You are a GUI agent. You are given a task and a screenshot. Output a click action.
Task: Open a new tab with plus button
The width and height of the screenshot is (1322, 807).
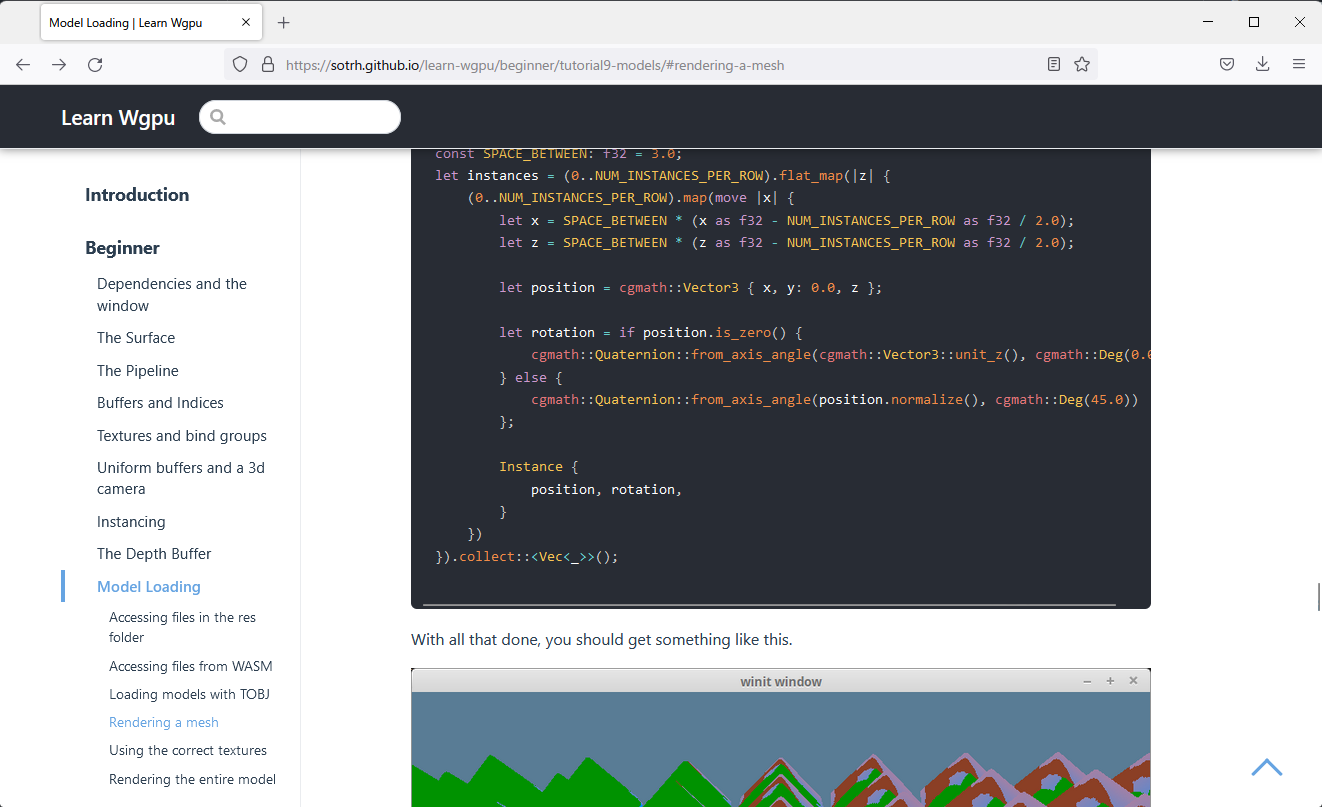(x=284, y=22)
